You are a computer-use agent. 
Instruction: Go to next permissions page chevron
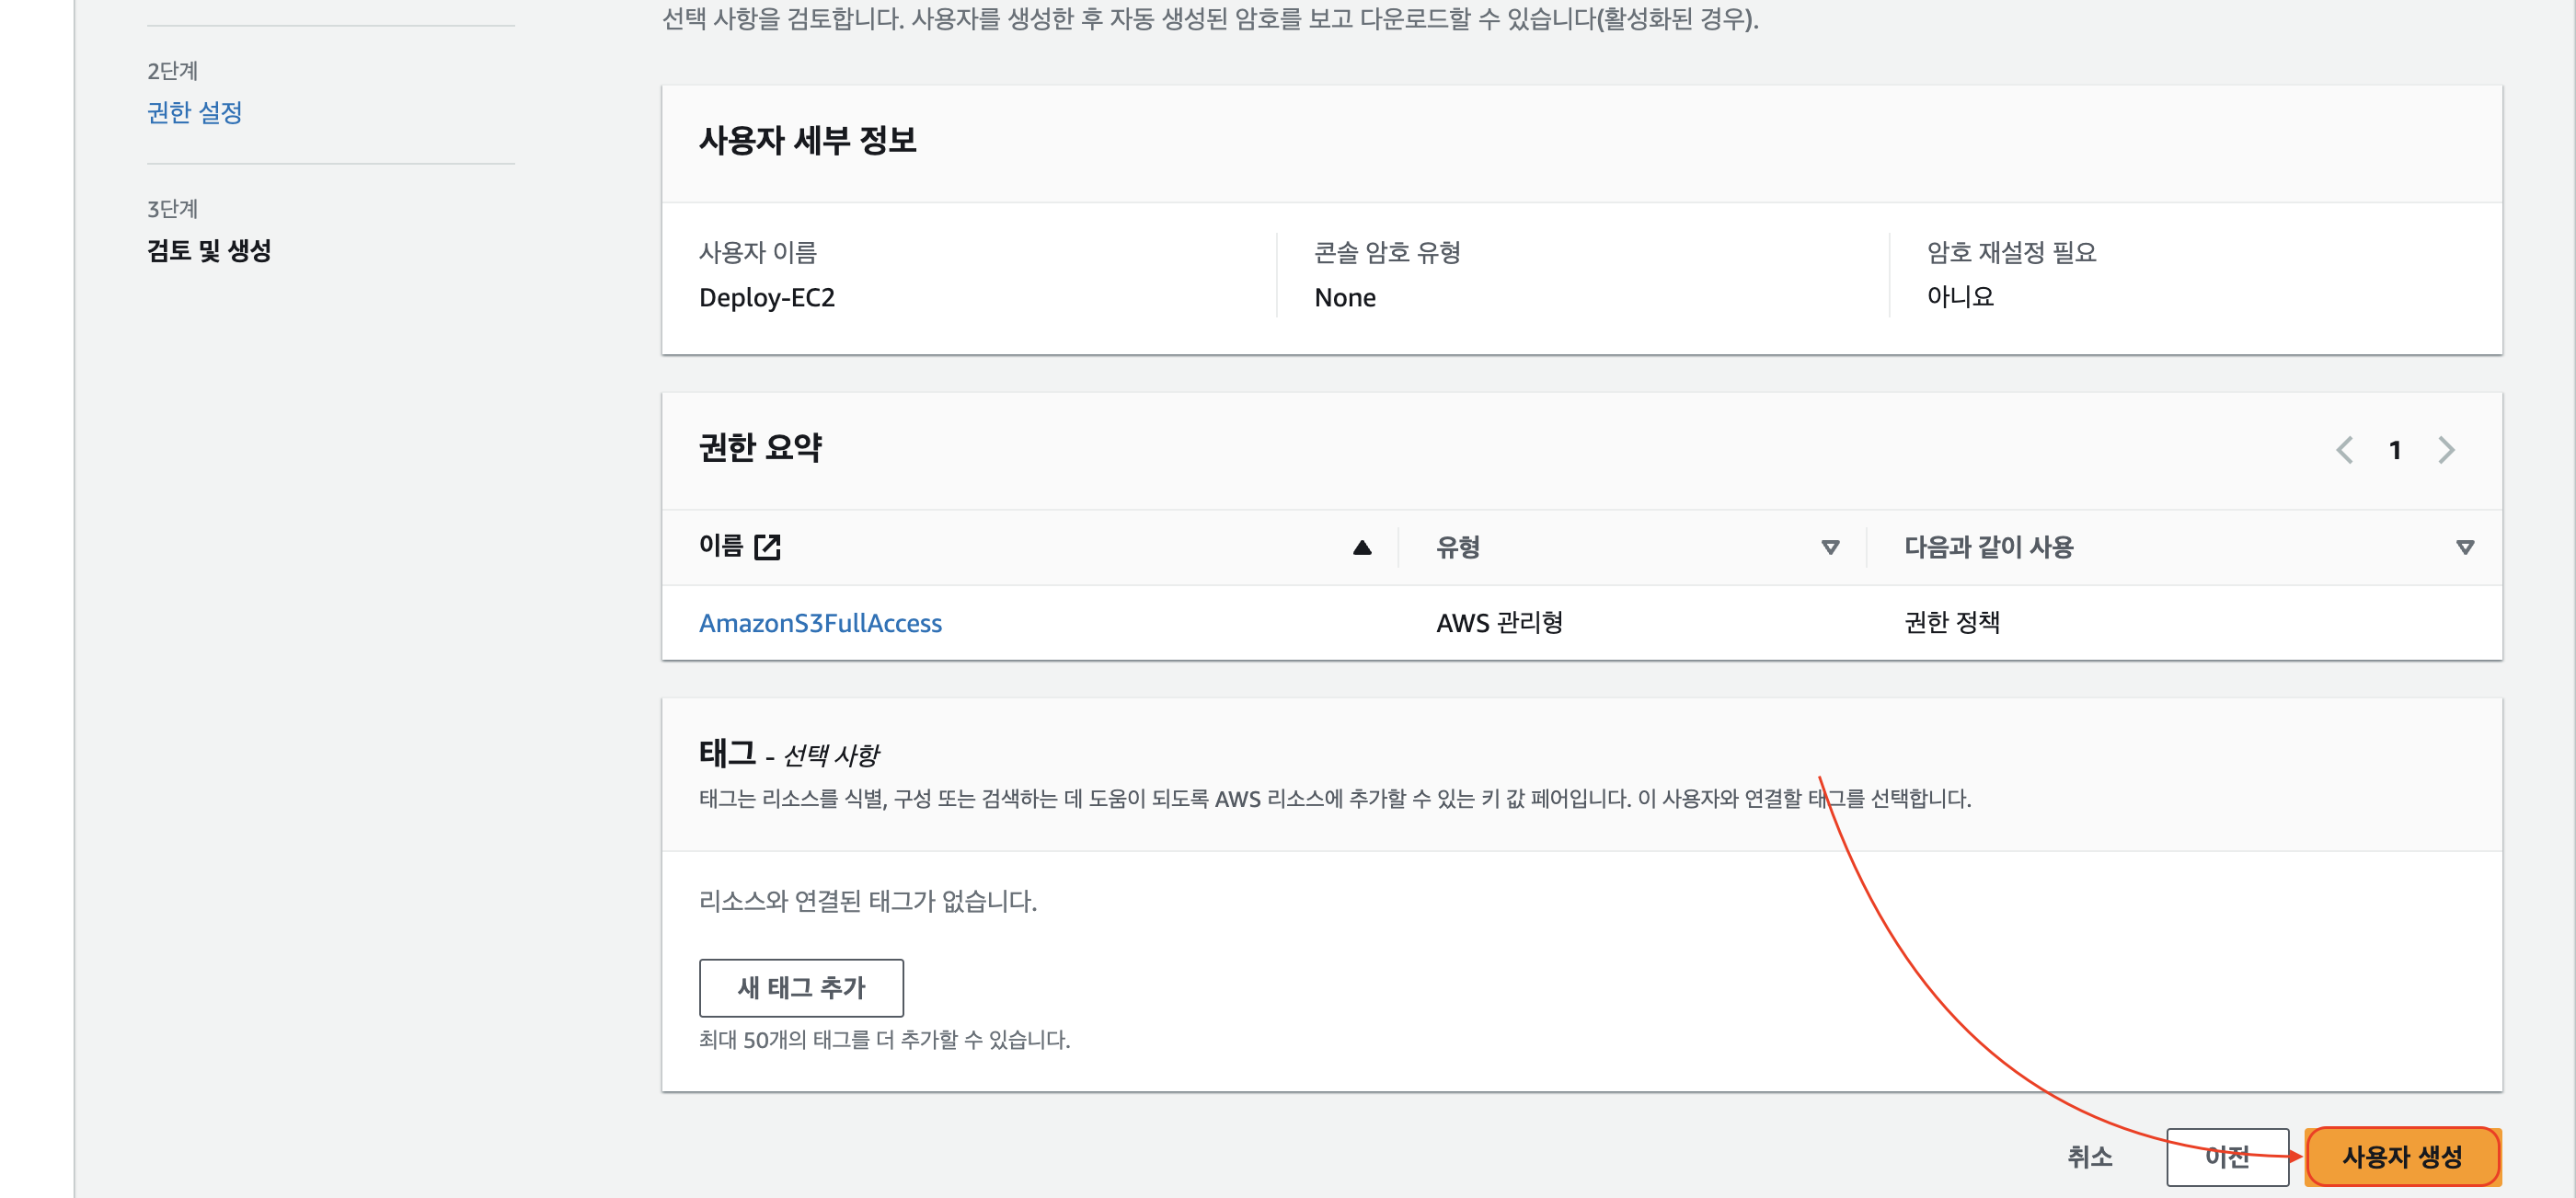tap(2446, 450)
